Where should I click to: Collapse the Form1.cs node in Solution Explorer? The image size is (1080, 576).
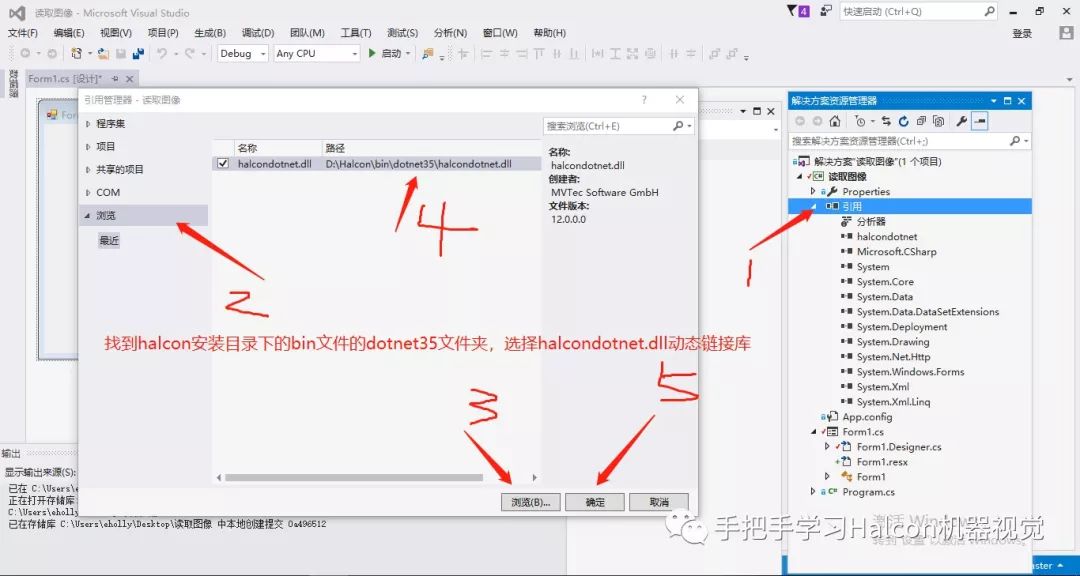point(813,431)
